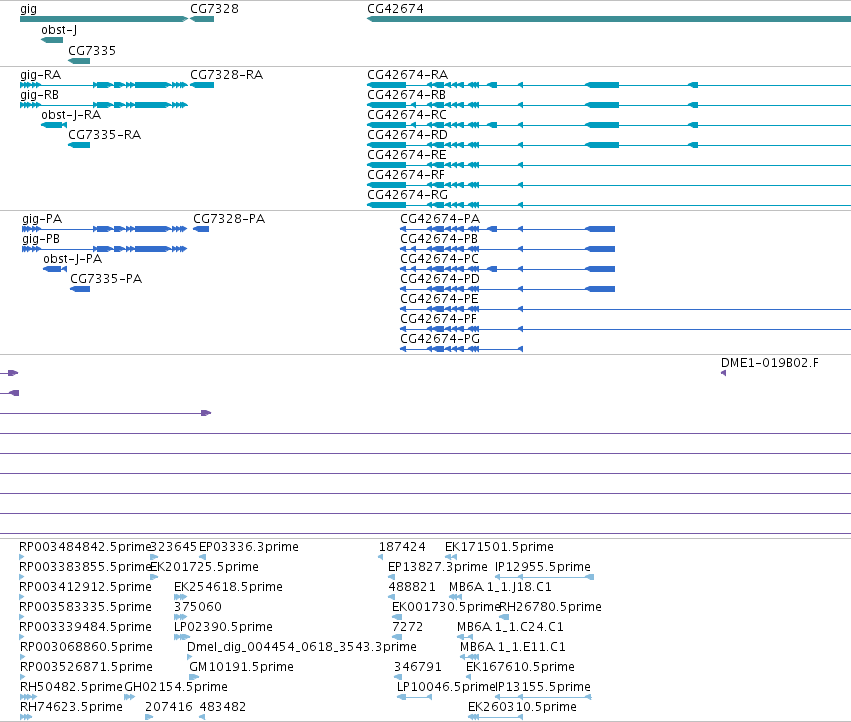Select protein obst-J-PA
This screenshot has width=851, height=722.
[x=72, y=258]
